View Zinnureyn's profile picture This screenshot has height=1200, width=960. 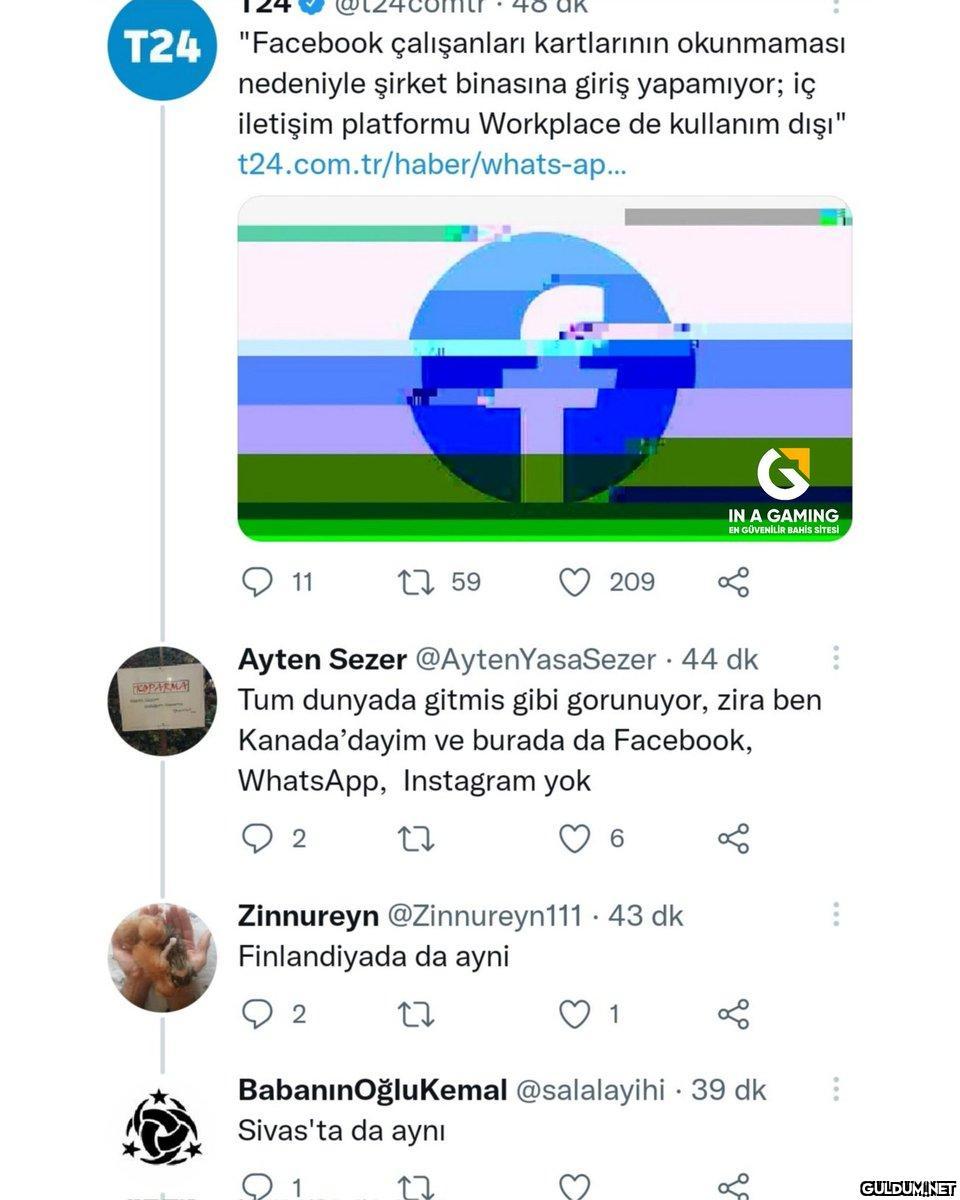tap(162, 957)
